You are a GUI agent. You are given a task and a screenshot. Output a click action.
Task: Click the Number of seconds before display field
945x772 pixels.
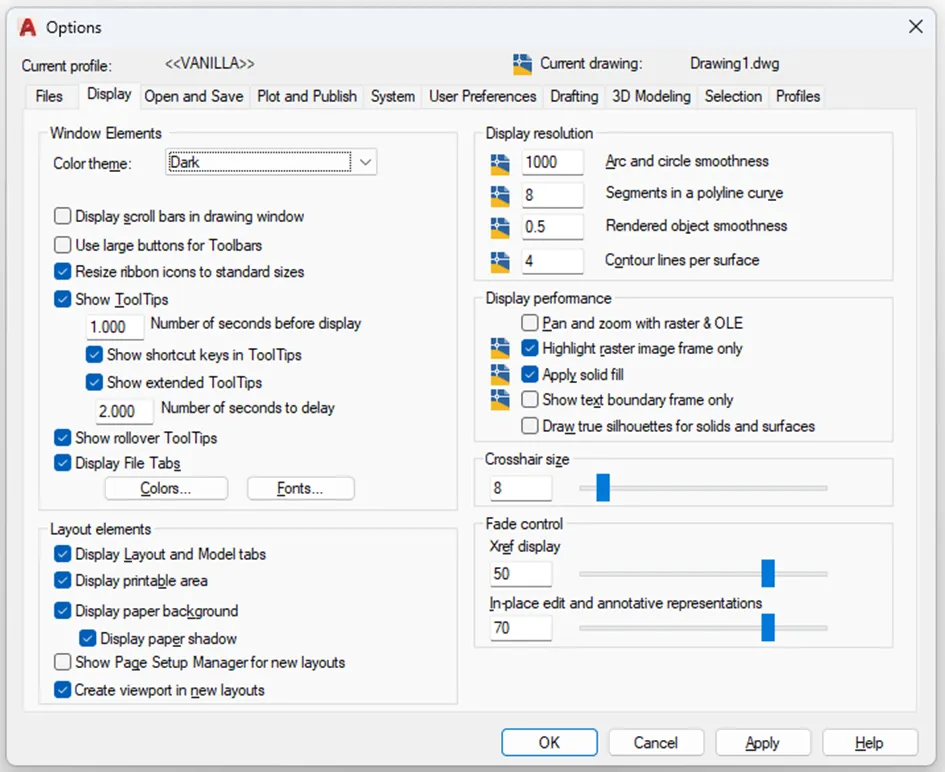tap(114, 326)
